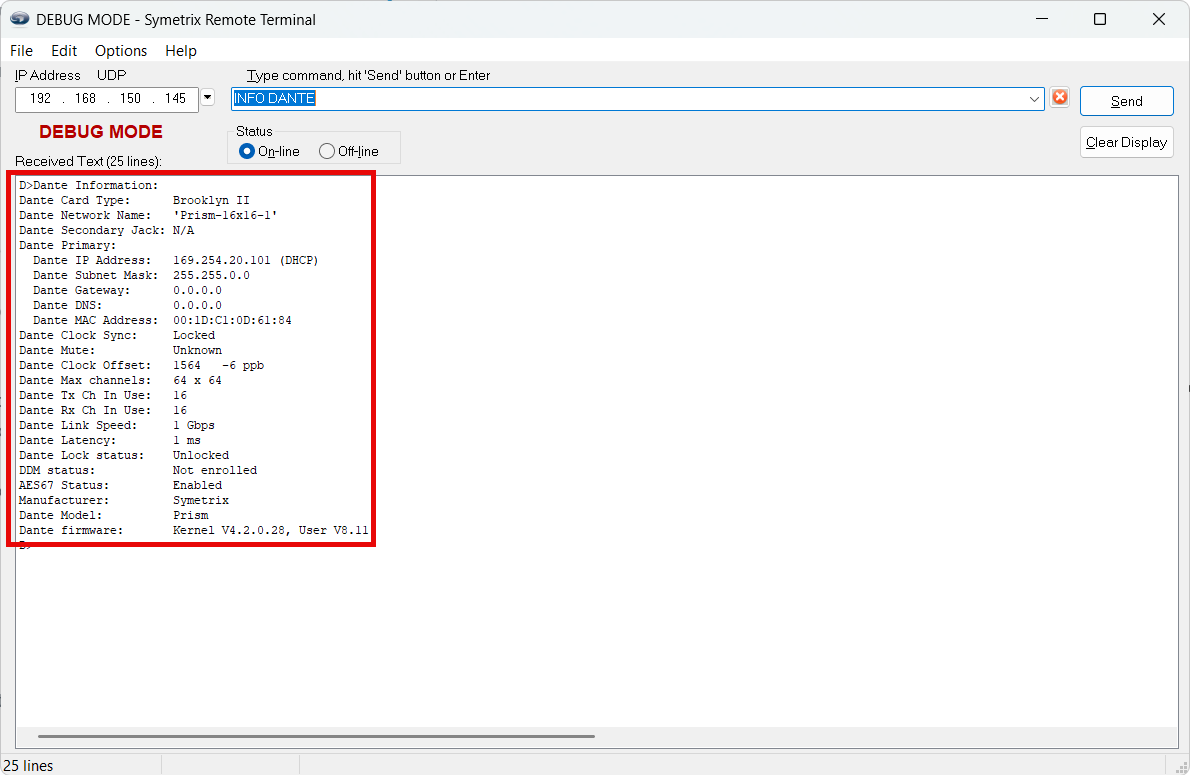Click the 'Dante Tx Ch In Use:' label

[x=85, y=395]
